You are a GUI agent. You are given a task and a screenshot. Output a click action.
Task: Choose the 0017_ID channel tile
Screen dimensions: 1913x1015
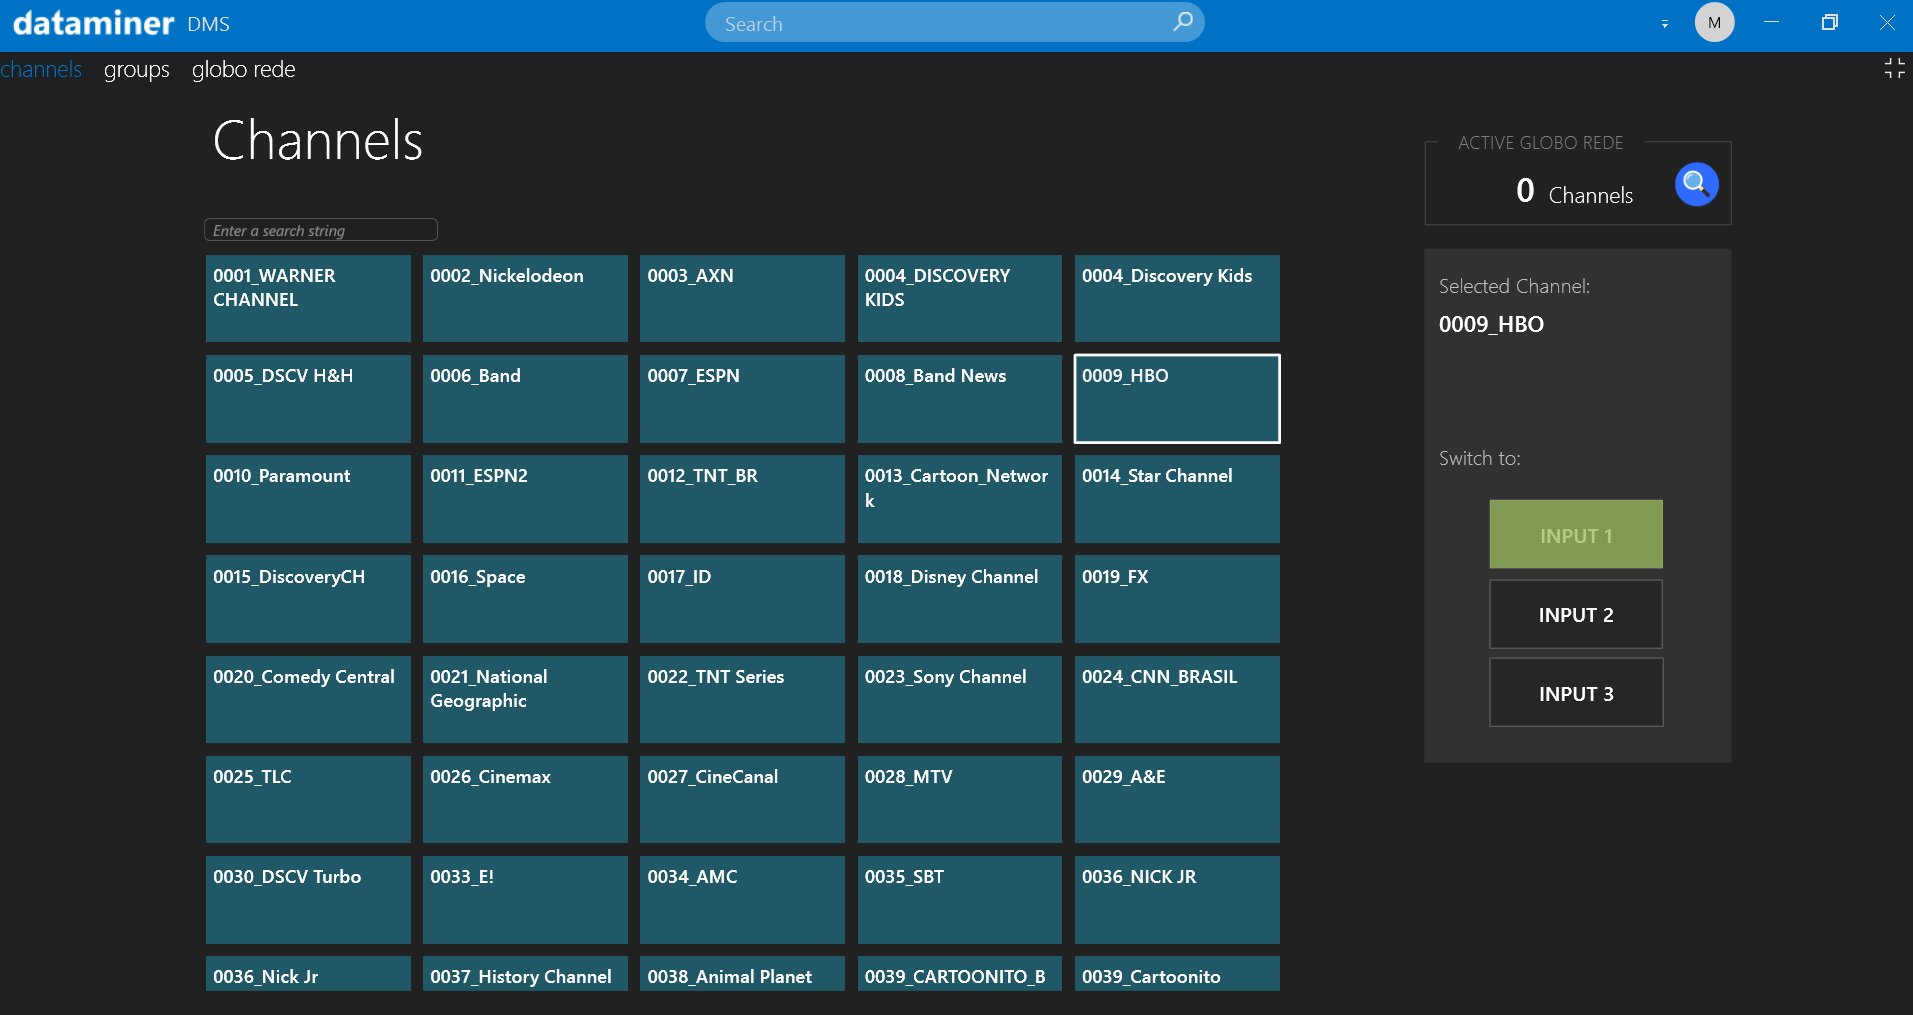(742, 599)
